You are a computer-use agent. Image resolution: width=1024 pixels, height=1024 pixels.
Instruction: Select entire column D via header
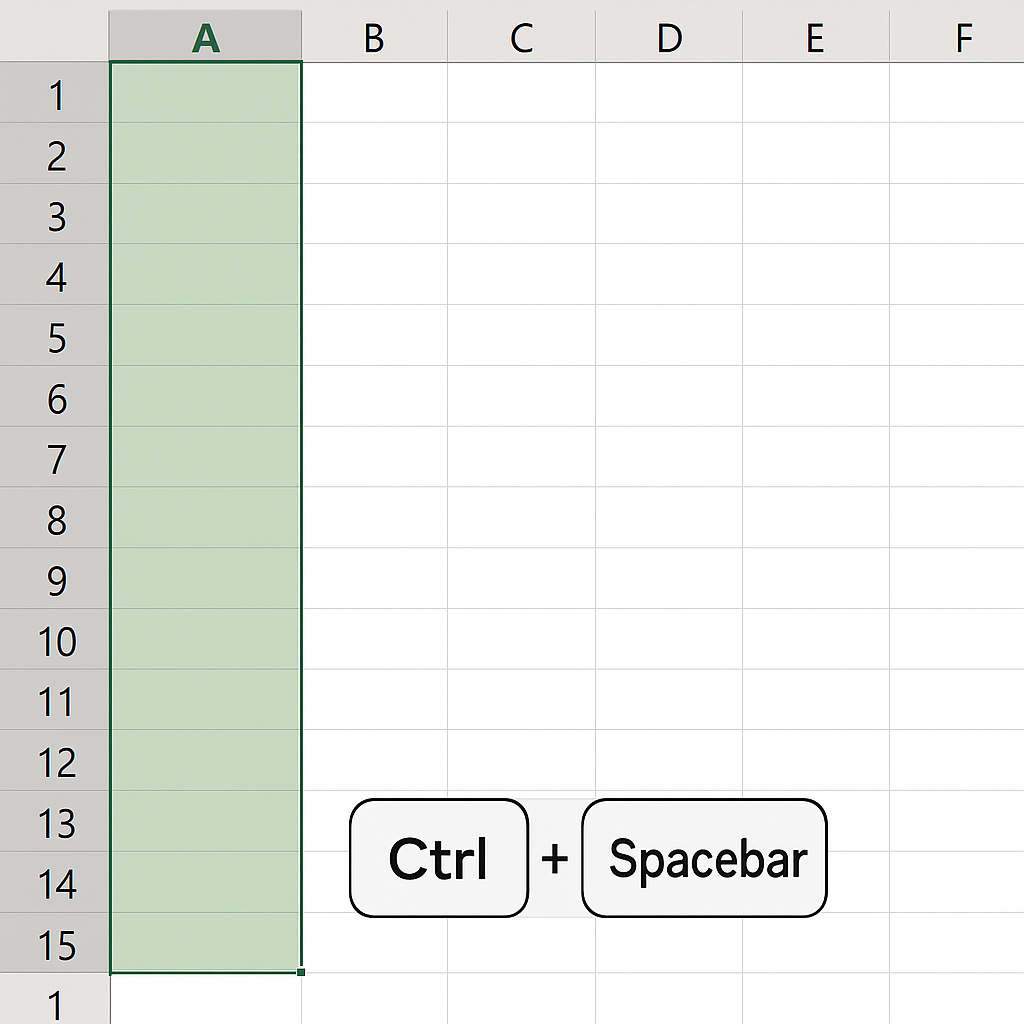(669, 37)
